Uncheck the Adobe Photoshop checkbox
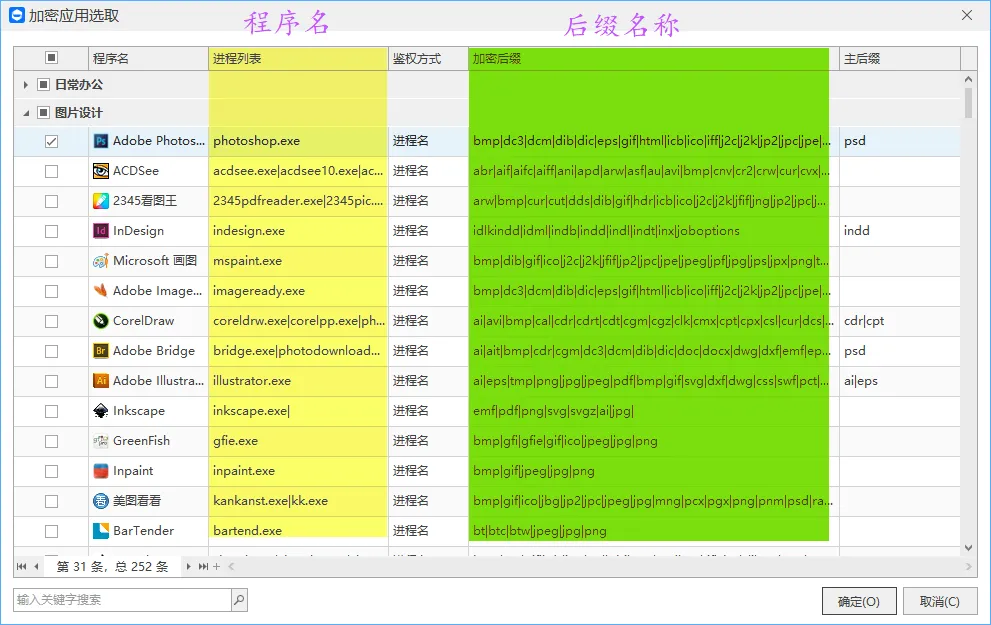The width and height of the screenshot is (991, 625). pyautogui.click(x=51, y=142)
